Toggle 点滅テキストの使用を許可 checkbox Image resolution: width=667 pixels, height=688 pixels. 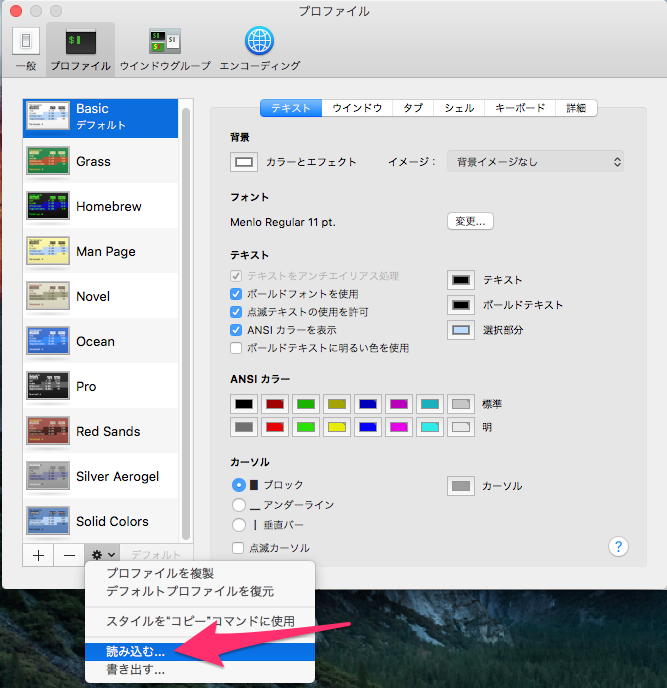point(236,312)
